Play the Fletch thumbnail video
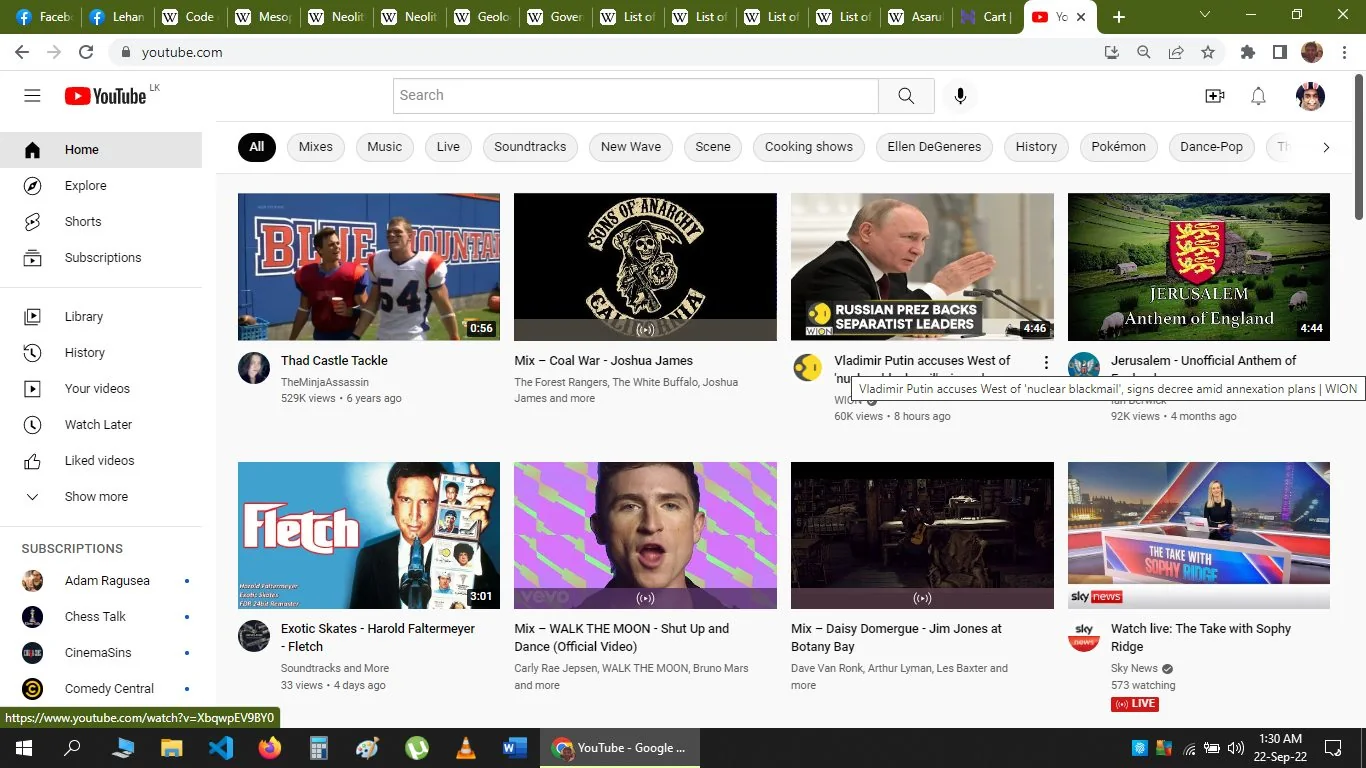 pyautogui.click(x=369, y=535)
